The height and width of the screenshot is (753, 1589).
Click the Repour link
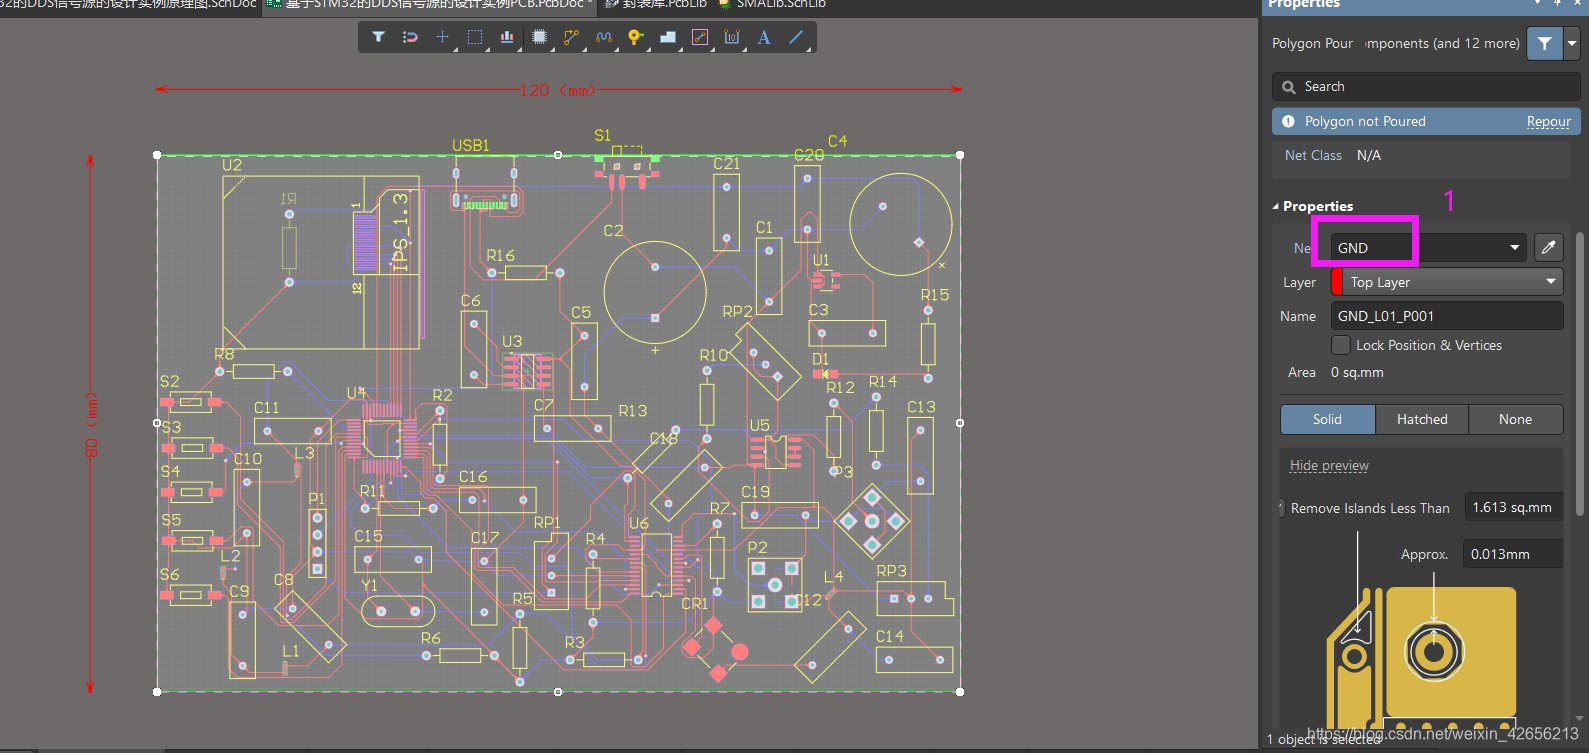1548,122
